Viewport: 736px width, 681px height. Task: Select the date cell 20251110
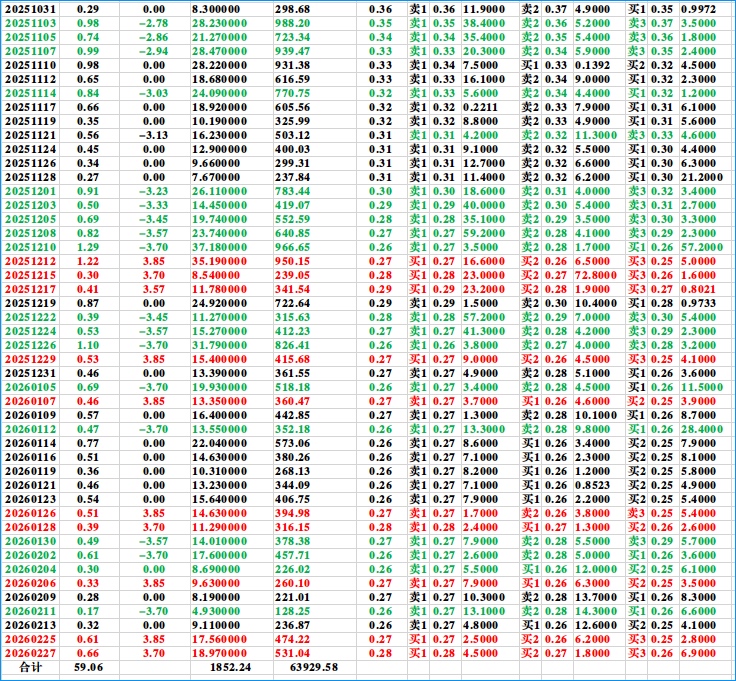click(30, 65)
